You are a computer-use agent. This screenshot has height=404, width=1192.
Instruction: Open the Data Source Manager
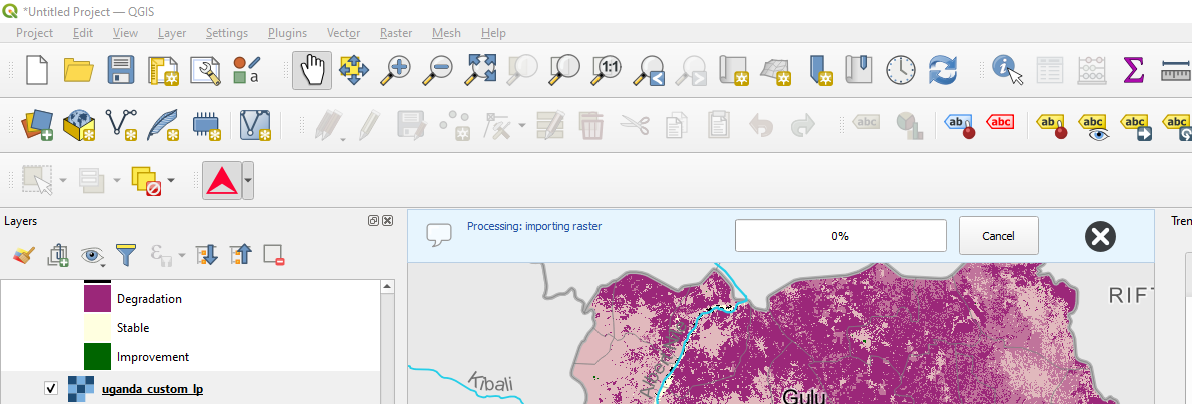(37, 125)
